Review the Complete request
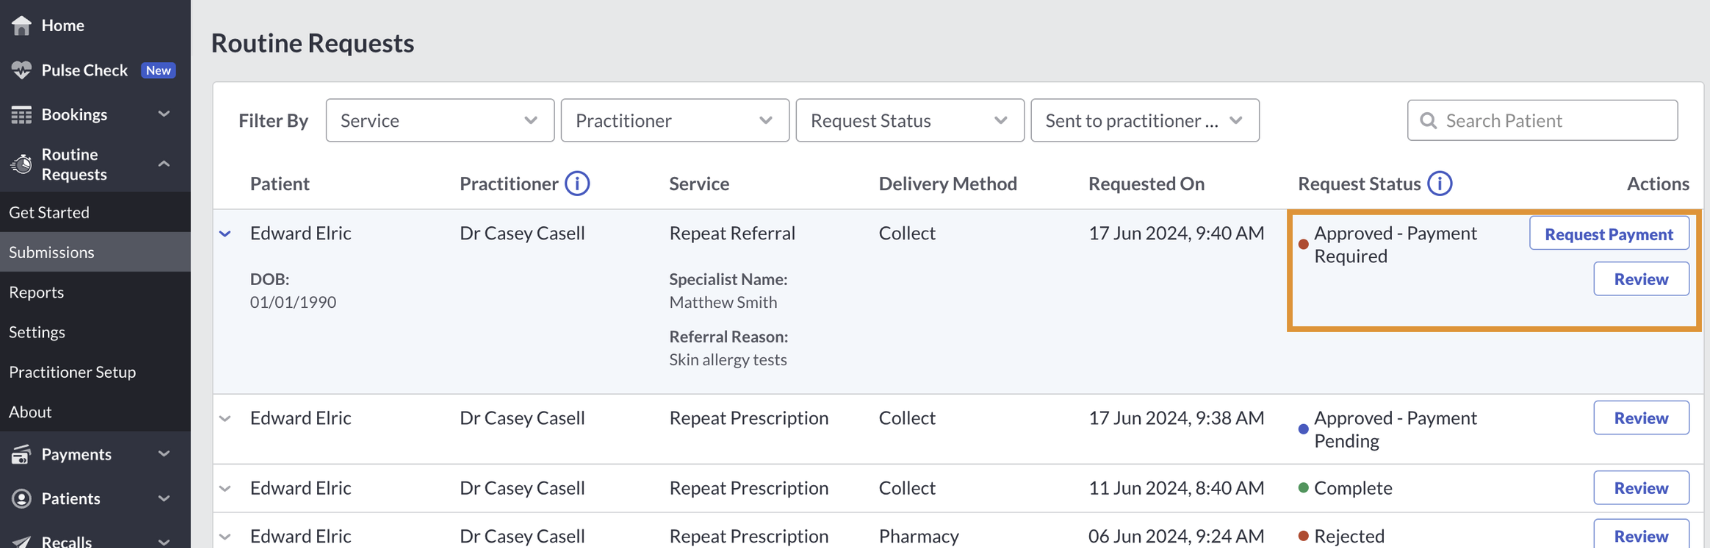1710x548 pixels. click(x=1641, y=488)
